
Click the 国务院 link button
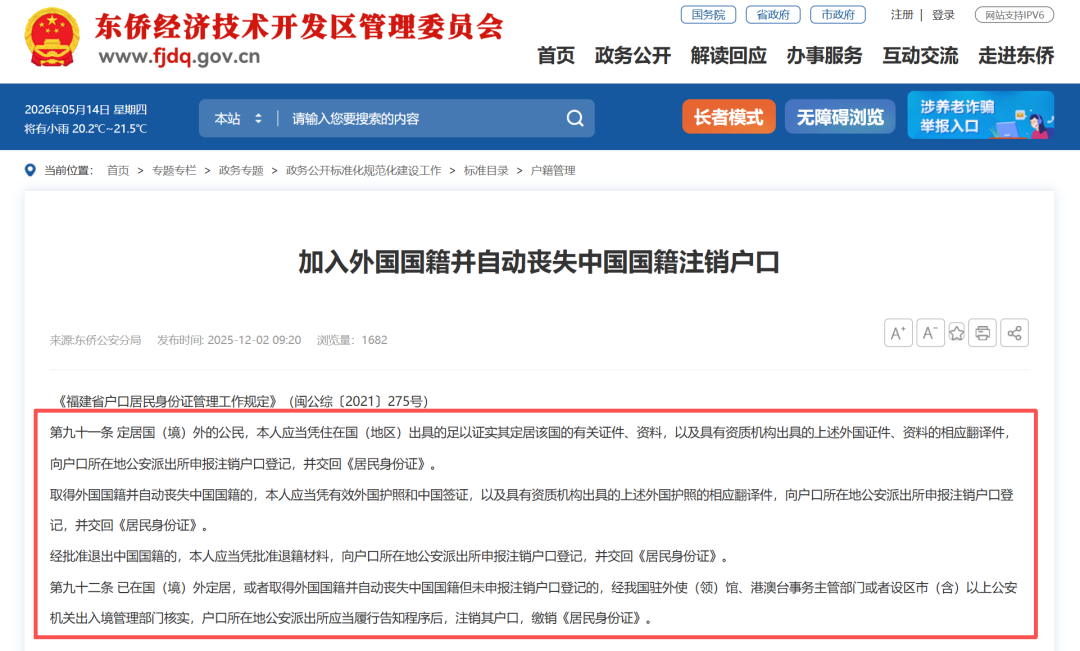point(709,14)
